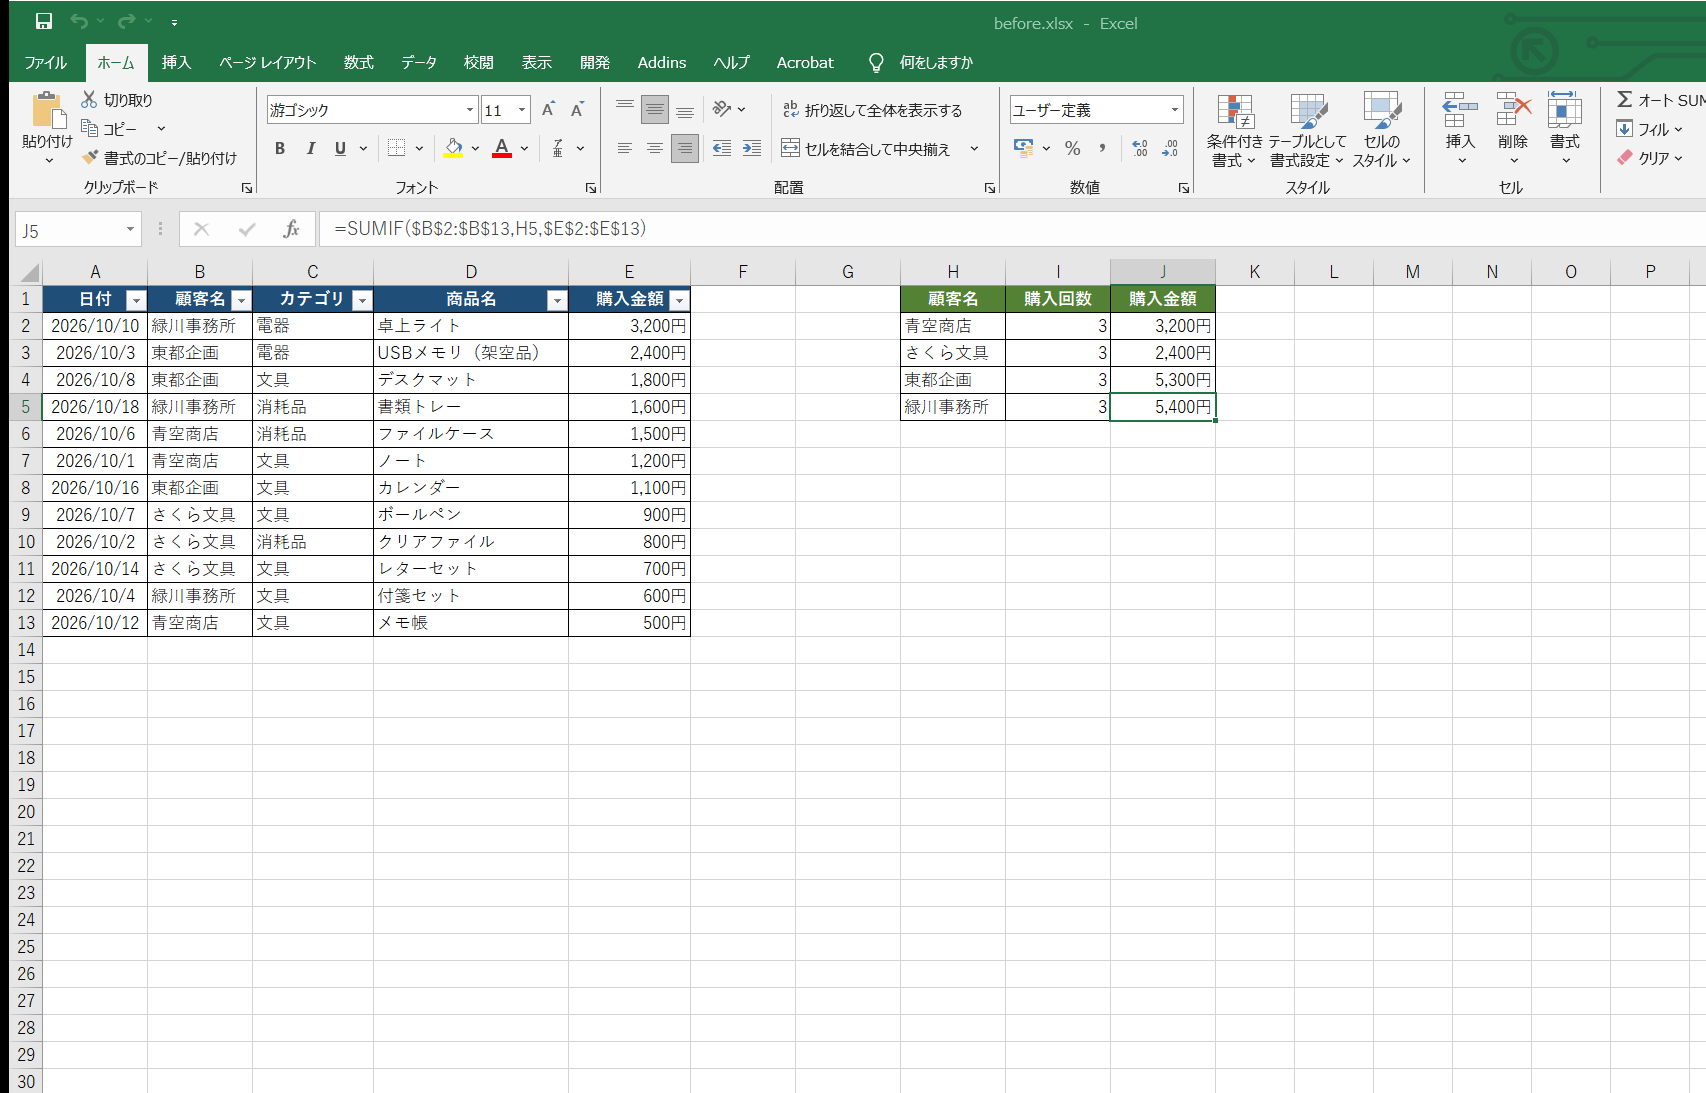This screenshot has height=1093, width=1706.
Task: Click the Percent Style icon
Action: [1072, 148]
